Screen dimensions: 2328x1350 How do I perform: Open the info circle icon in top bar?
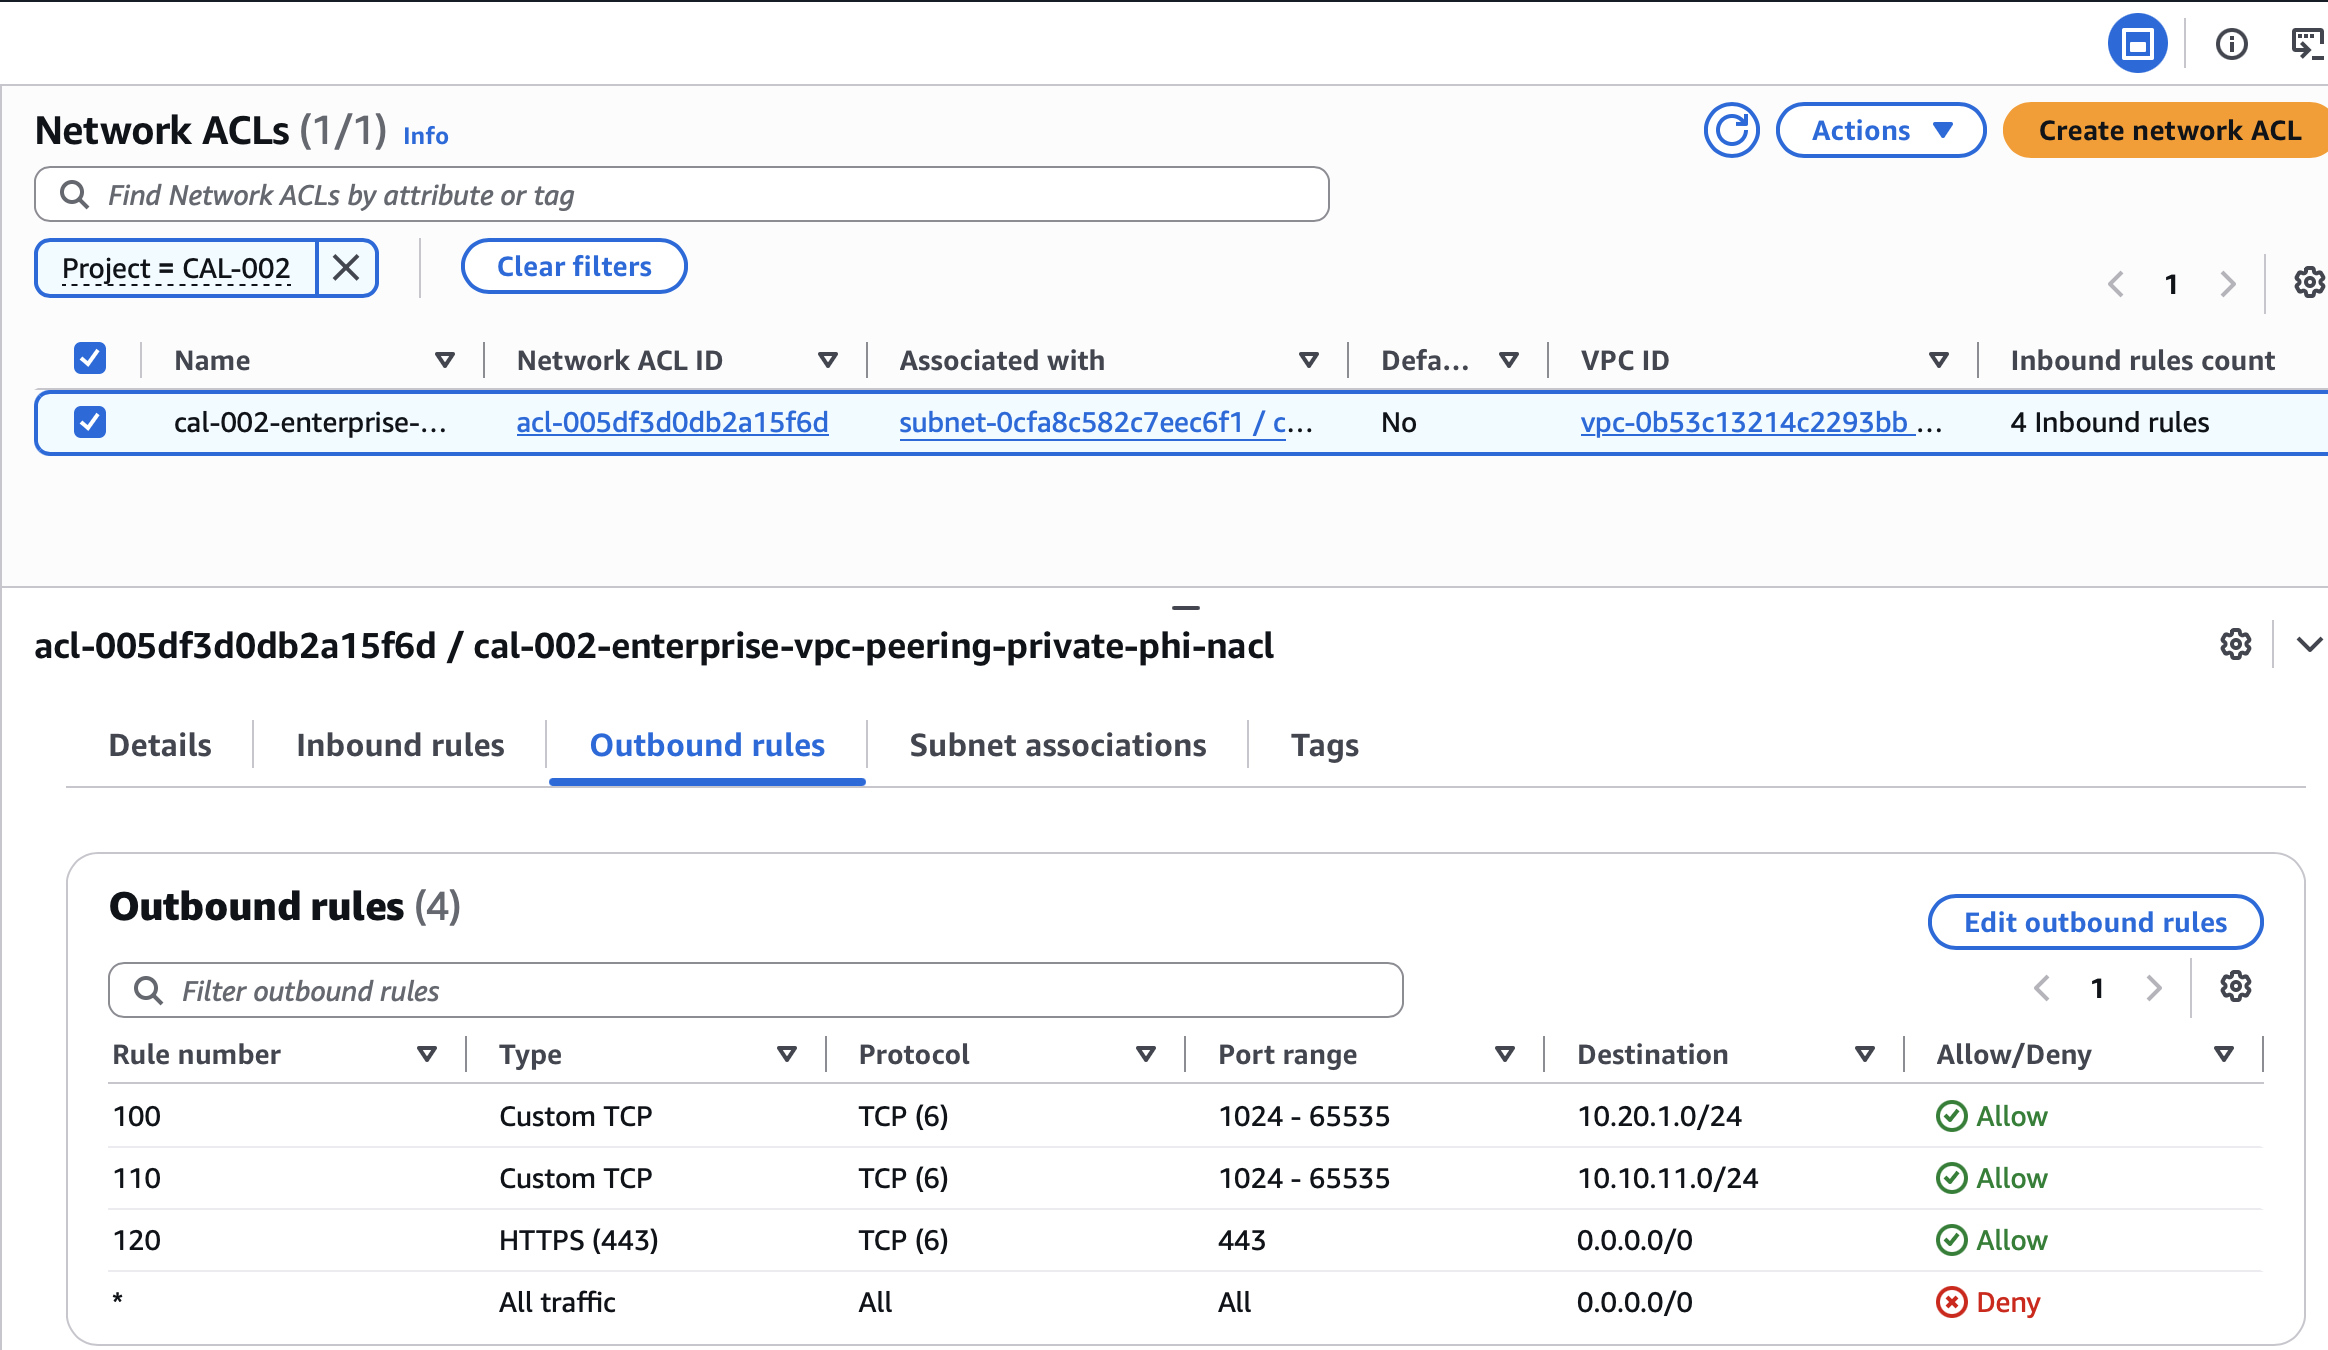pyautogui.click(x=2231, y=44)
